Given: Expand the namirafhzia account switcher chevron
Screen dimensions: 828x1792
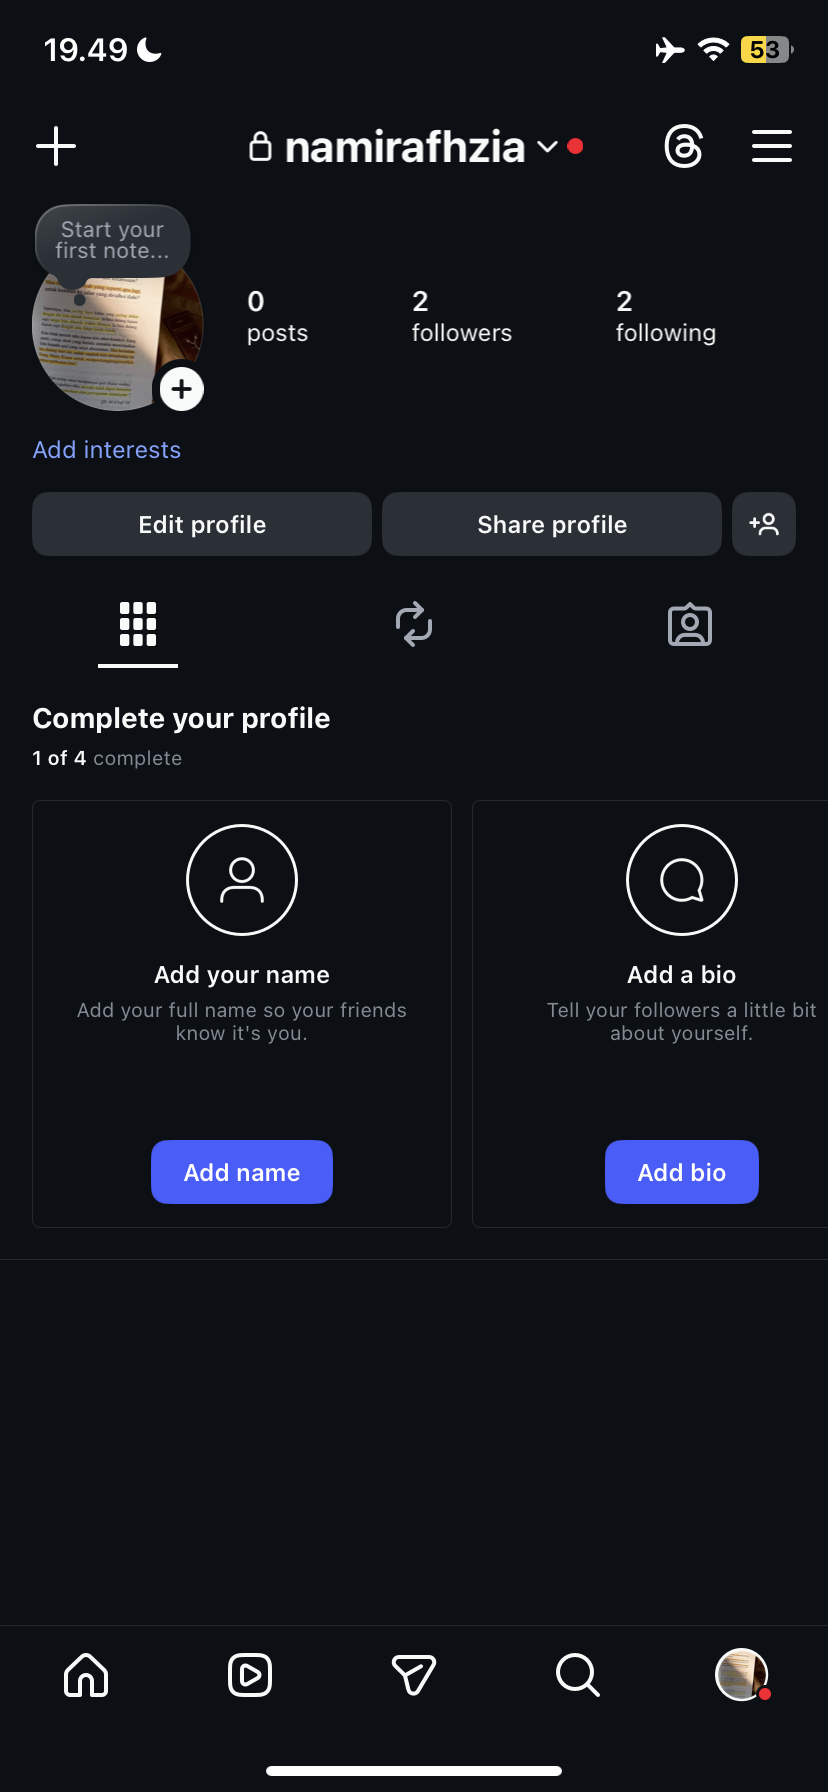Looking at the screenshot, I should point(547,147).
